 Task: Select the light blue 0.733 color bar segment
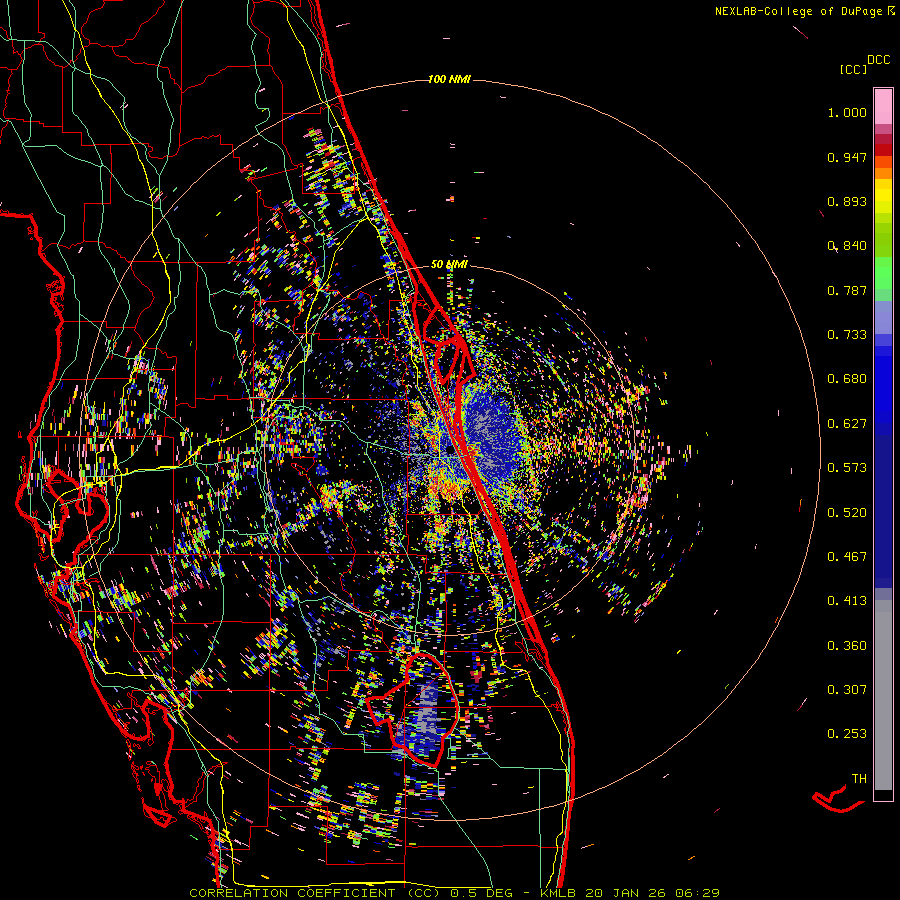883,322
